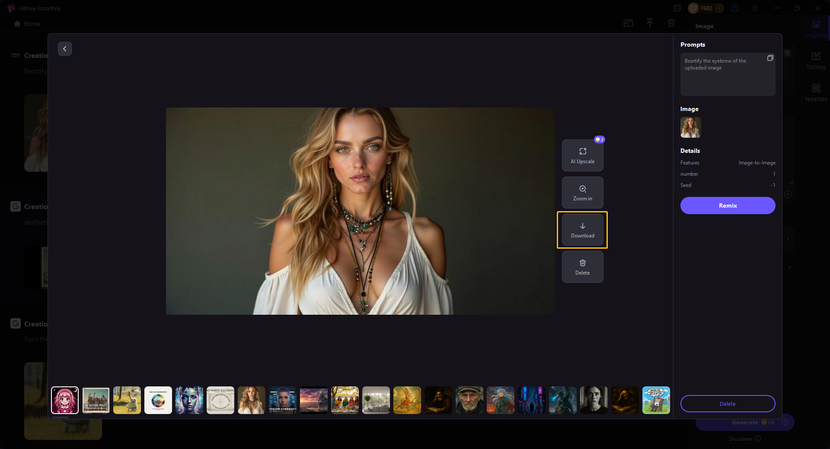The width and height of the screenshot is (830, 449).
Task: Download the generated image
Action: [582, 230]
